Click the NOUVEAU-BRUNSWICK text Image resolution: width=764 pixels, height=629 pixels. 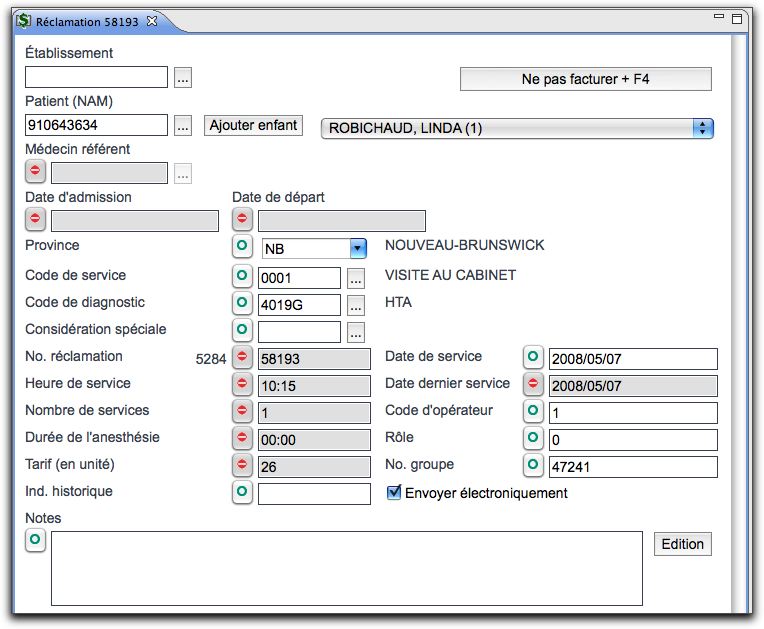click(x=464, y=245)
